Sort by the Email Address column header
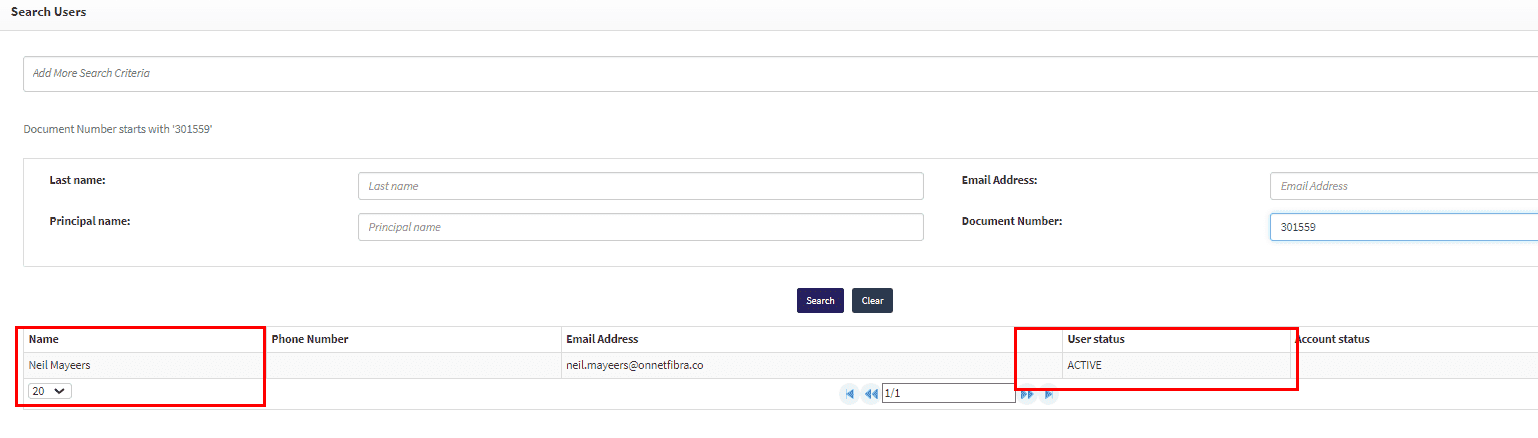The height and width of the screenshot is (438, 1538). tap(602, 339)
